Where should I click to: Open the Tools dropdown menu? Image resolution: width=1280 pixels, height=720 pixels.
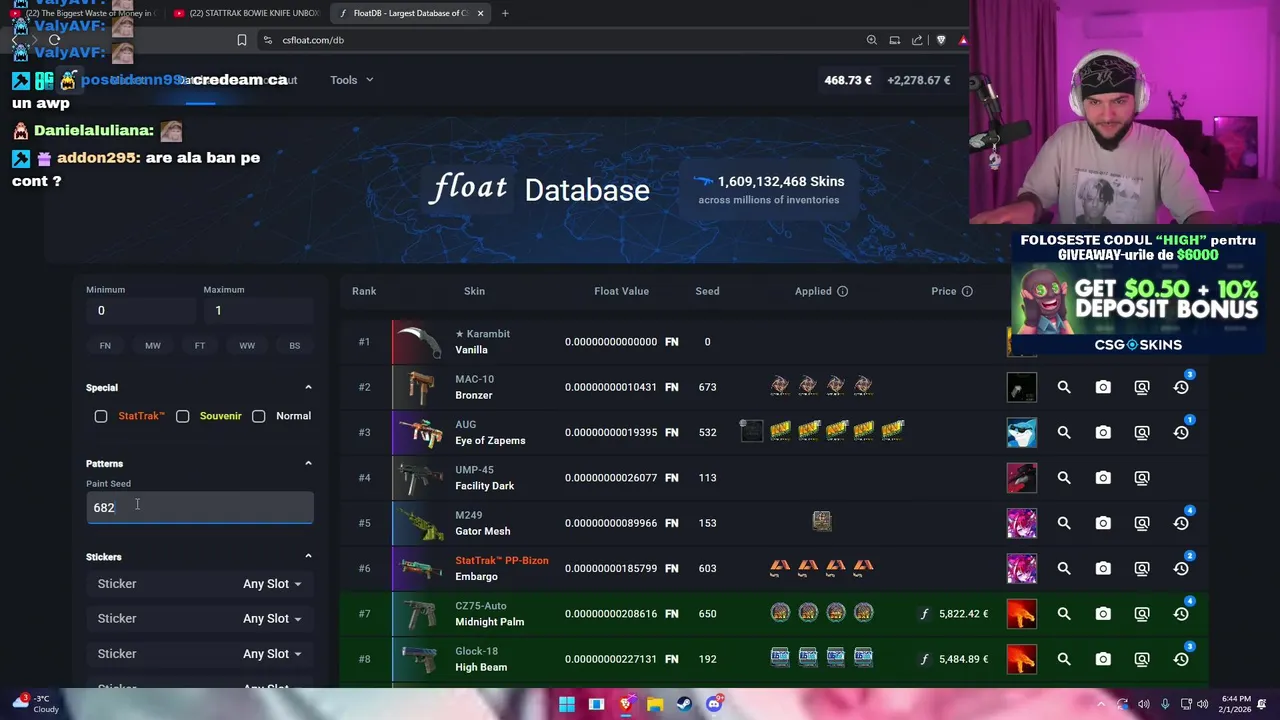(352, 80)
